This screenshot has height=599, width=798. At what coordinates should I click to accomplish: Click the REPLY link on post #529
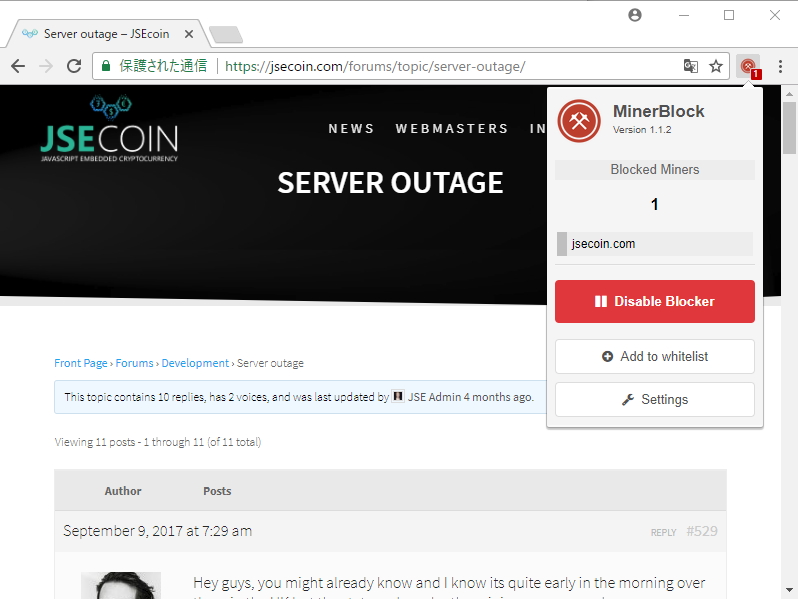663,532
